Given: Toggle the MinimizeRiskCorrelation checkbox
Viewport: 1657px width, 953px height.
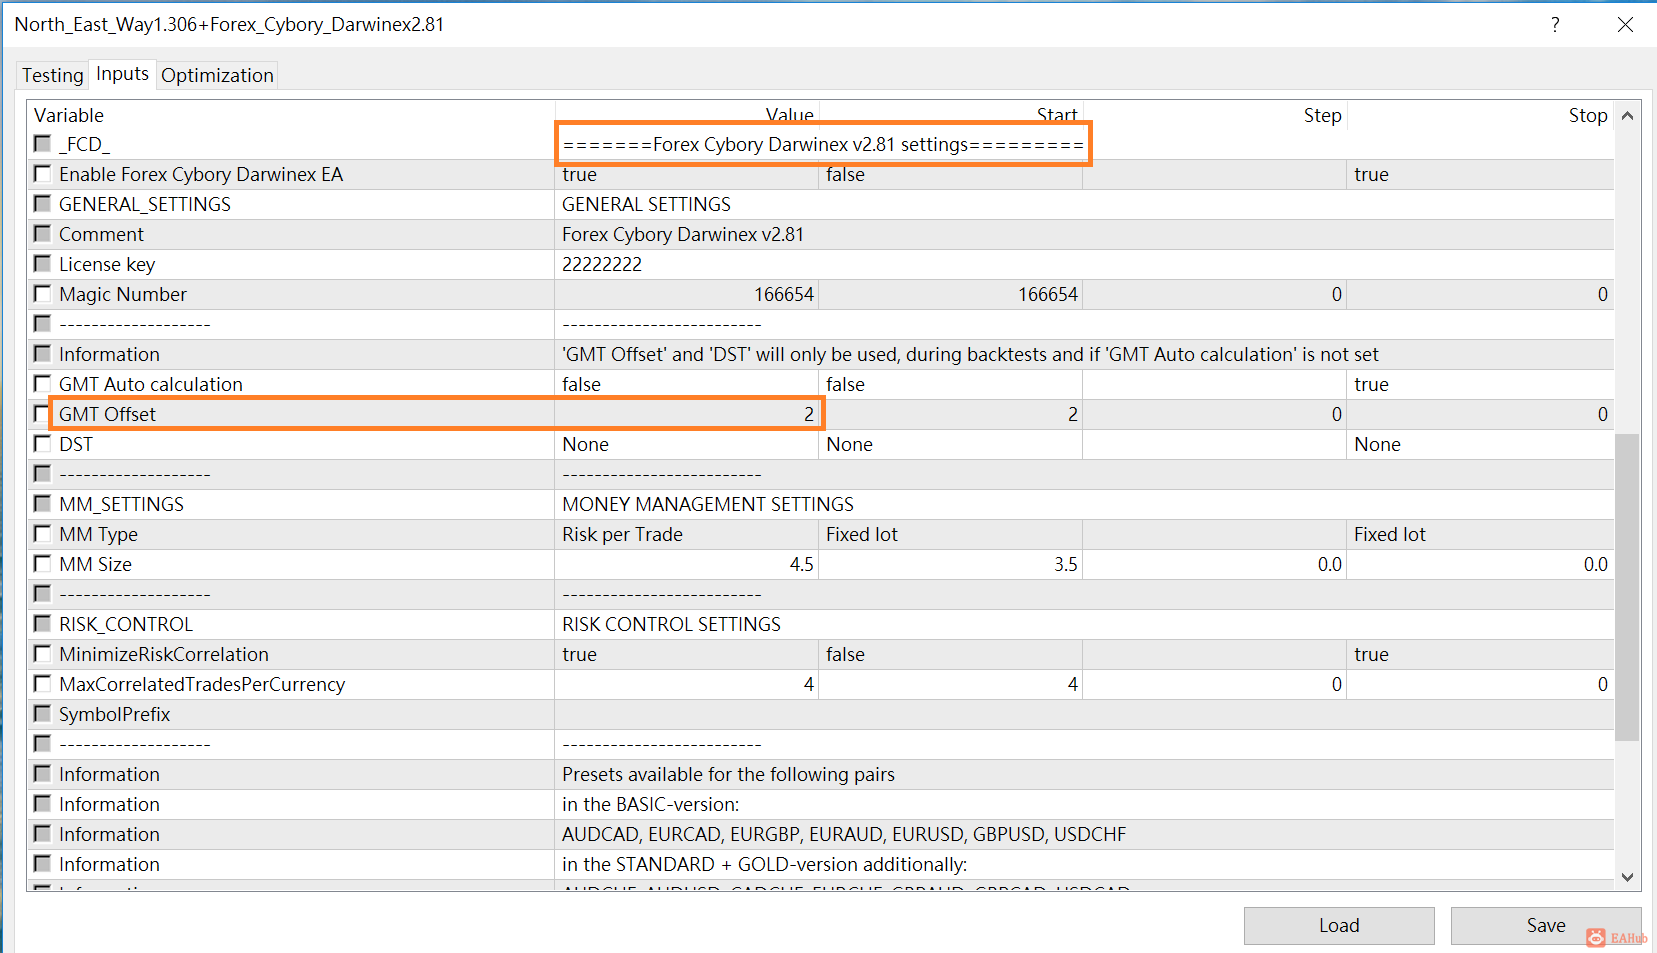Looking at the screenshot, I should 42,654.
